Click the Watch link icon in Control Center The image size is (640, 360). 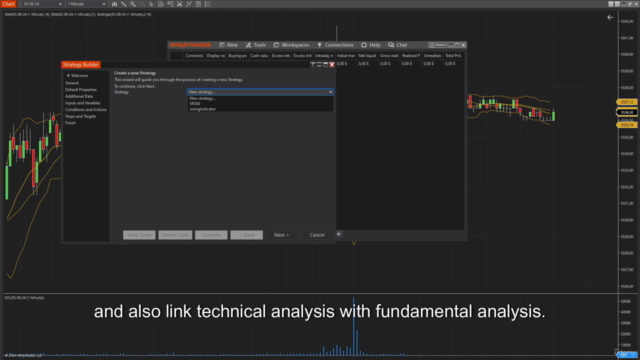click(x=438, y=45)
